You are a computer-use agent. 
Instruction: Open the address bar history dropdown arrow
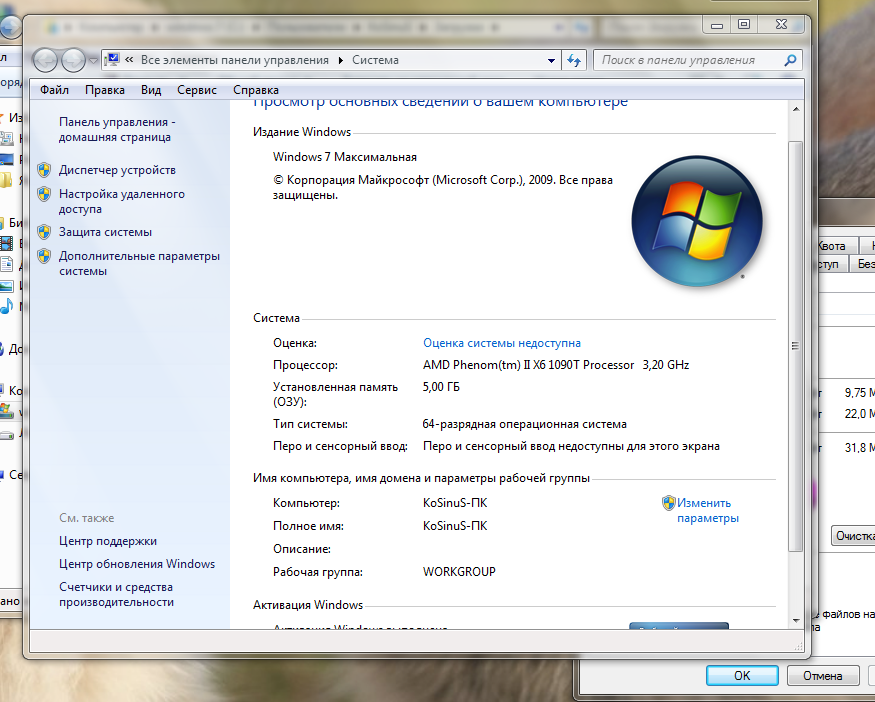551,60
